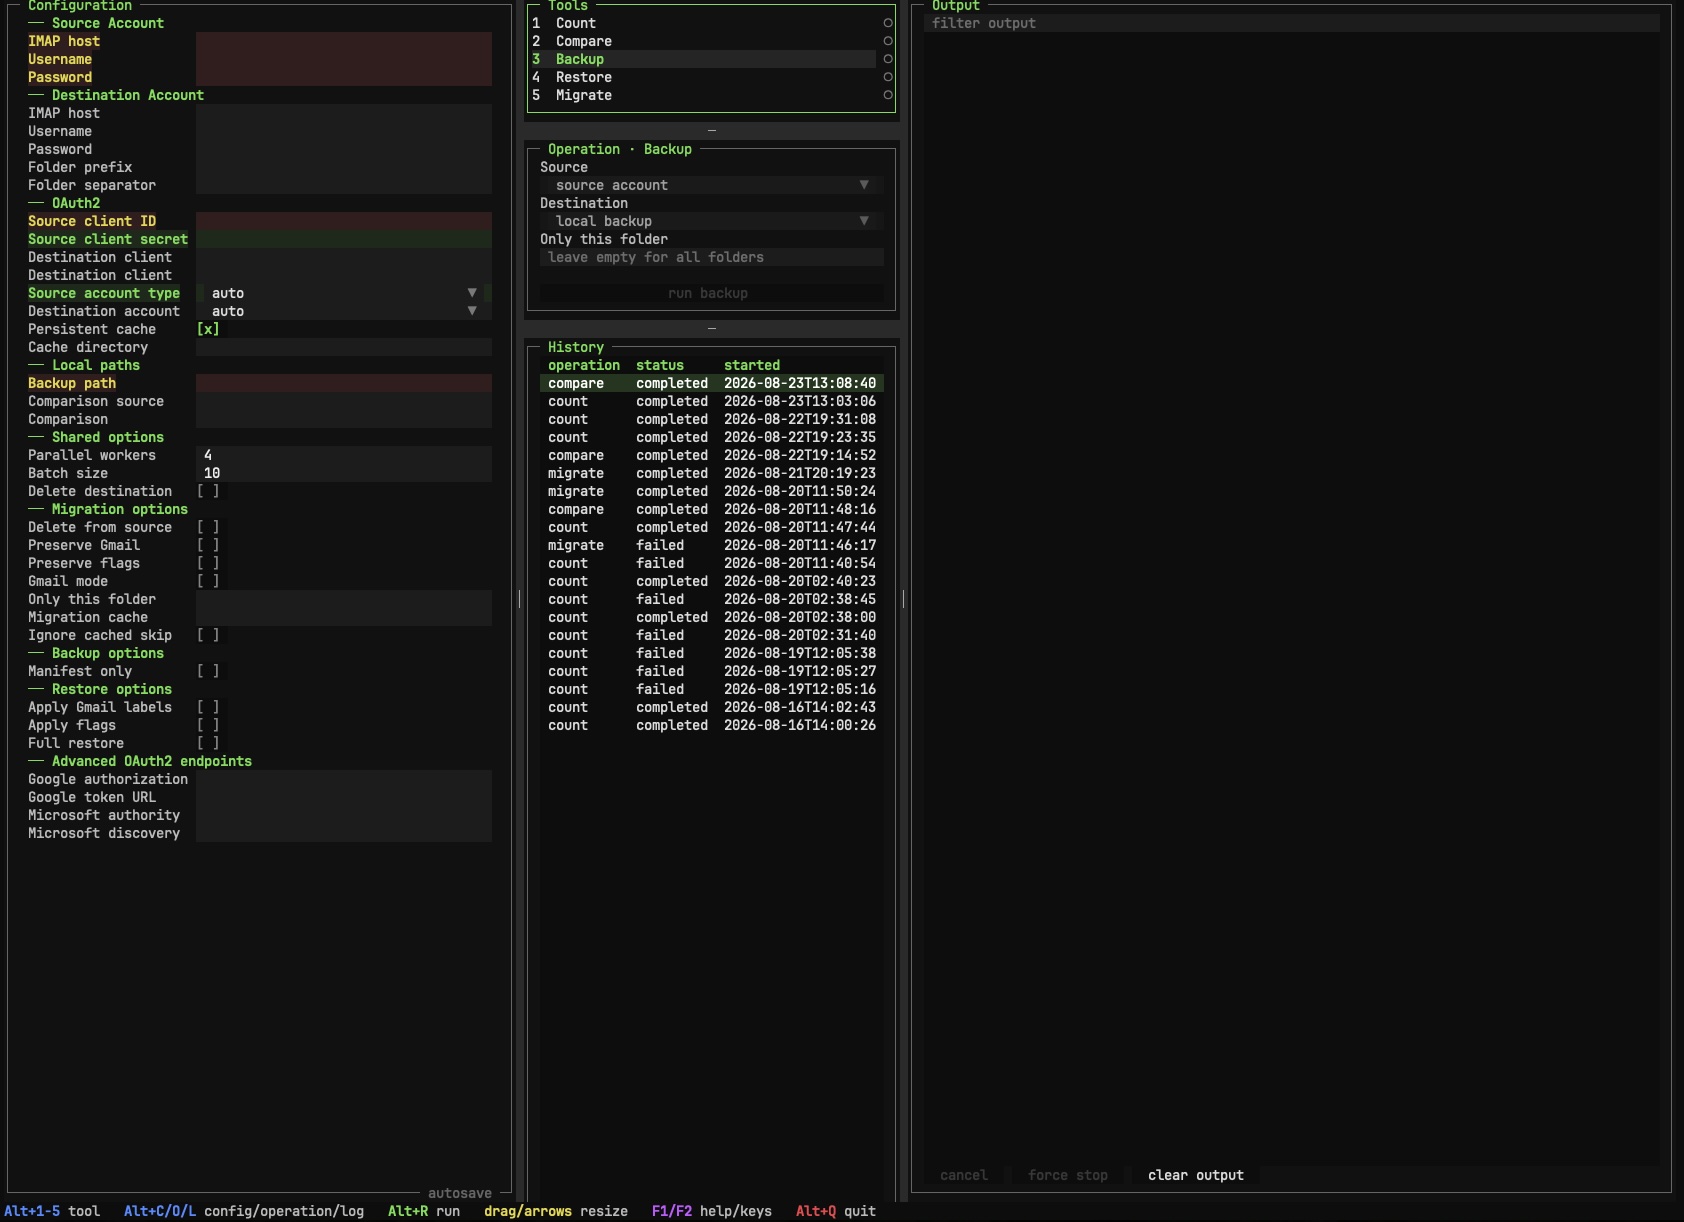
Task: Click the run backup button
Action: point(712,293)
